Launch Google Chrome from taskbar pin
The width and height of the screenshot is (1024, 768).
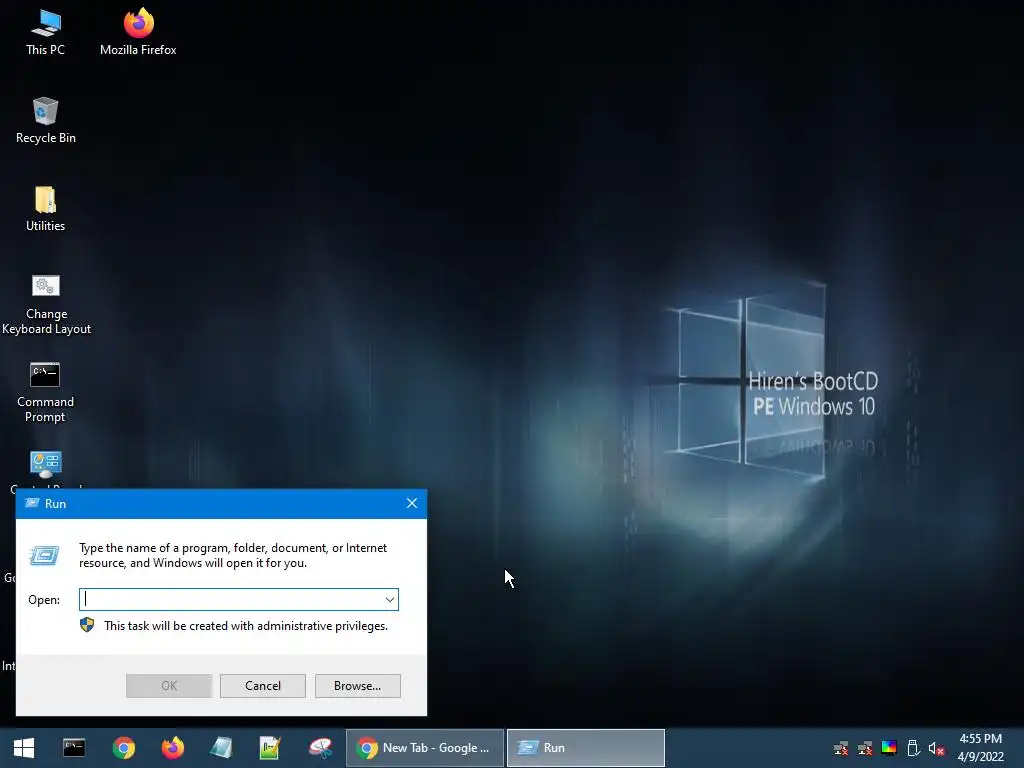123,748
